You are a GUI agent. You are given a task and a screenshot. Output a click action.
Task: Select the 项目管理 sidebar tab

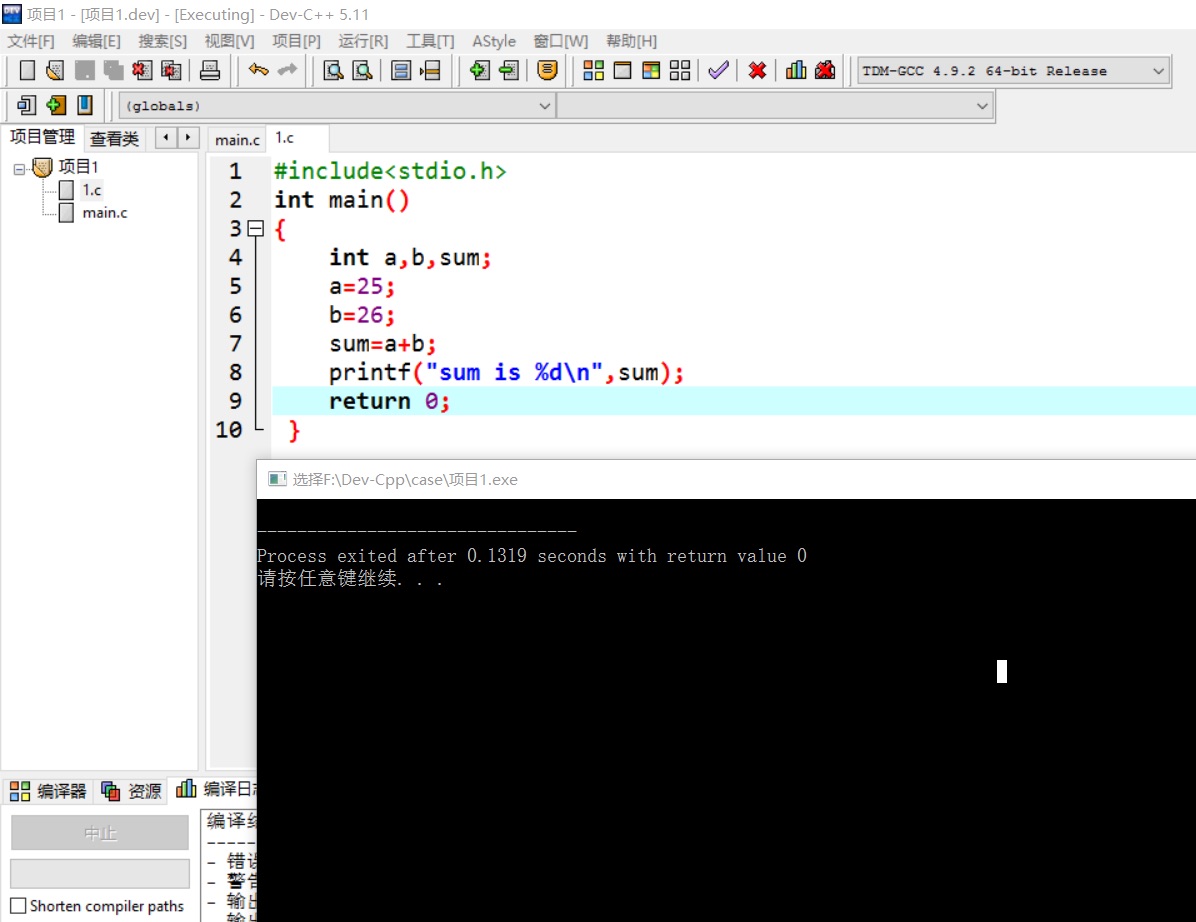point(42,137)
